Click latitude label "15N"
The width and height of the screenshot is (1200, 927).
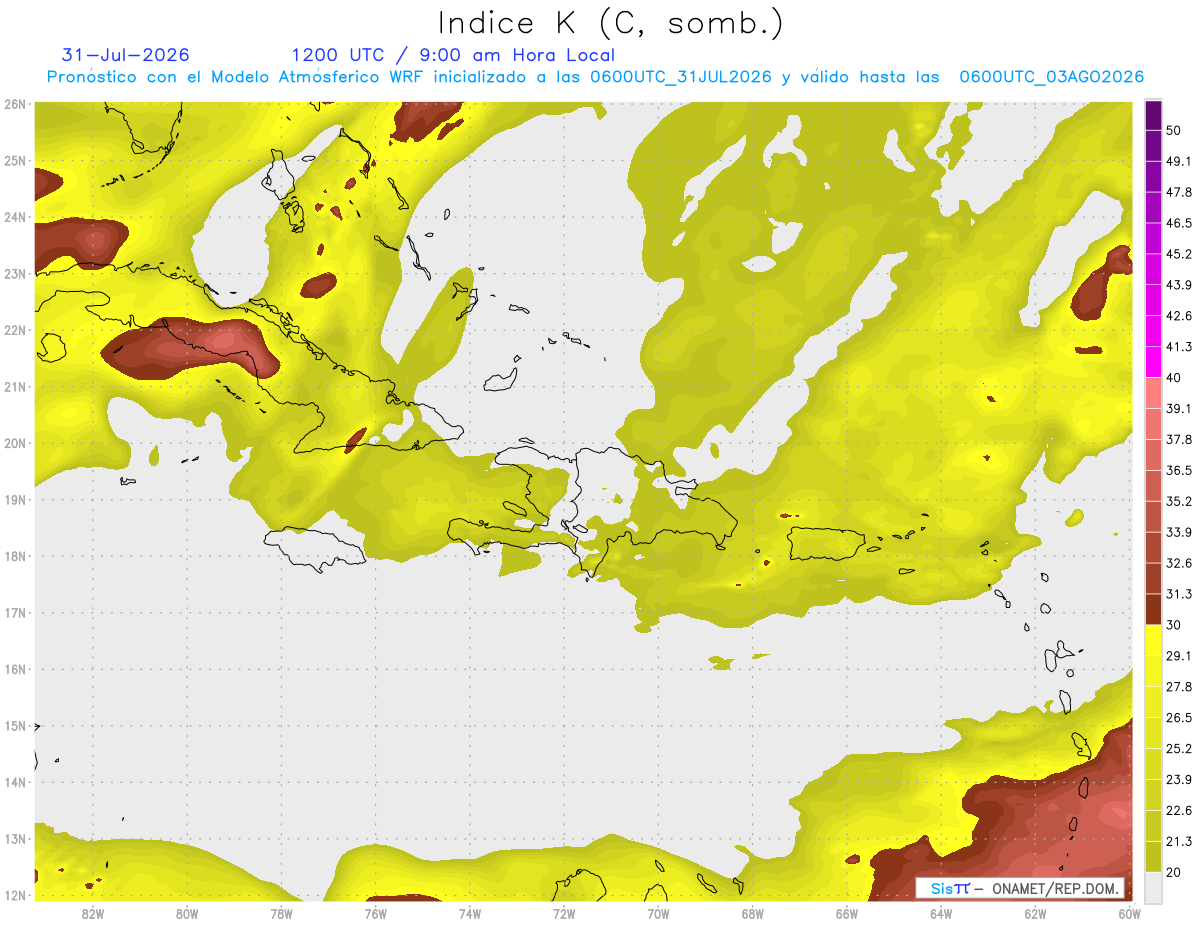click(x=15, y=725)
